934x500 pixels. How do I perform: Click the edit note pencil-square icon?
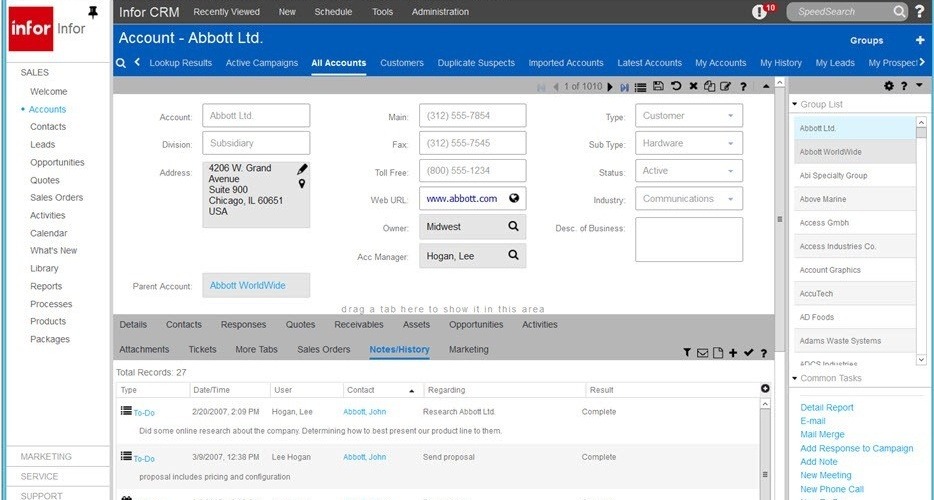[726, 86]
